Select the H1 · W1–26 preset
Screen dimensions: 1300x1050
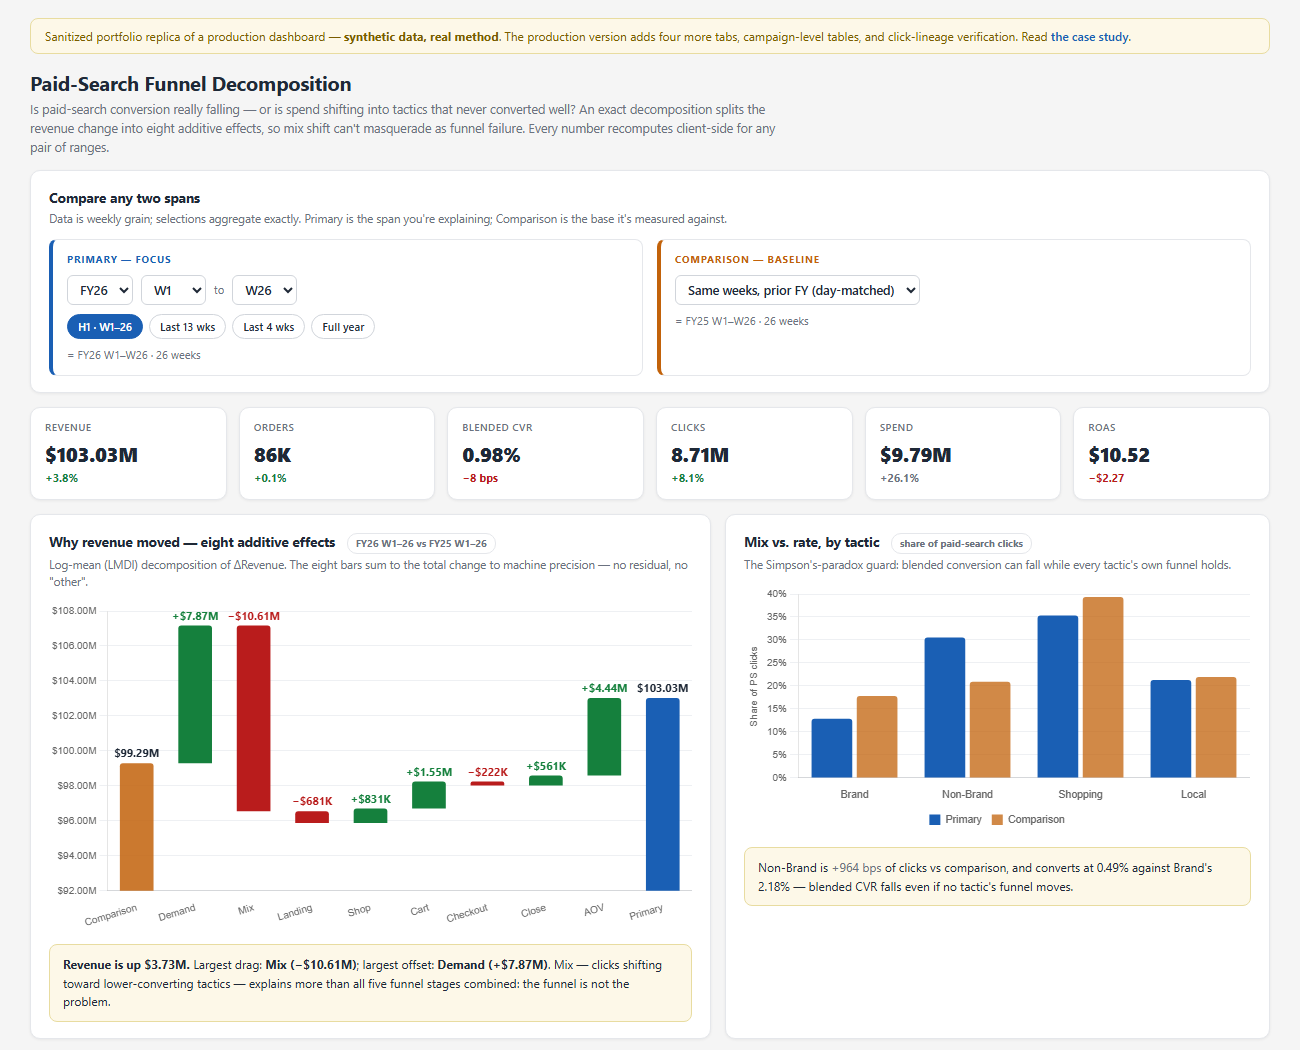click(x=105, y=327)
